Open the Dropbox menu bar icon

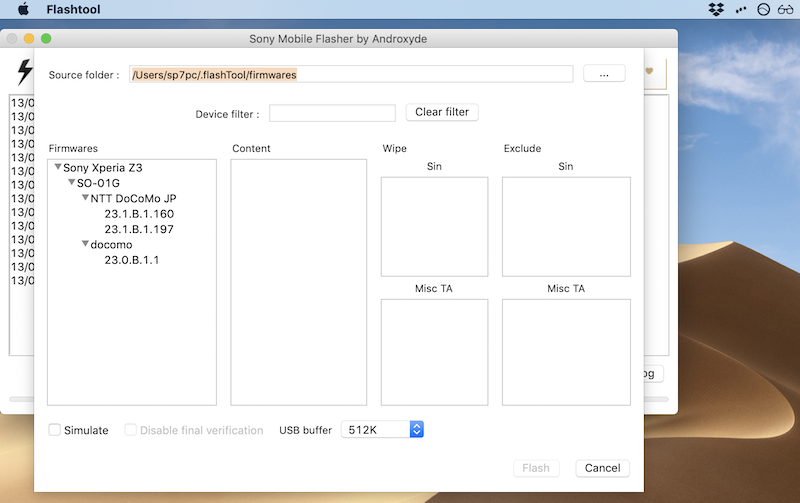click(x=715, y=9)
